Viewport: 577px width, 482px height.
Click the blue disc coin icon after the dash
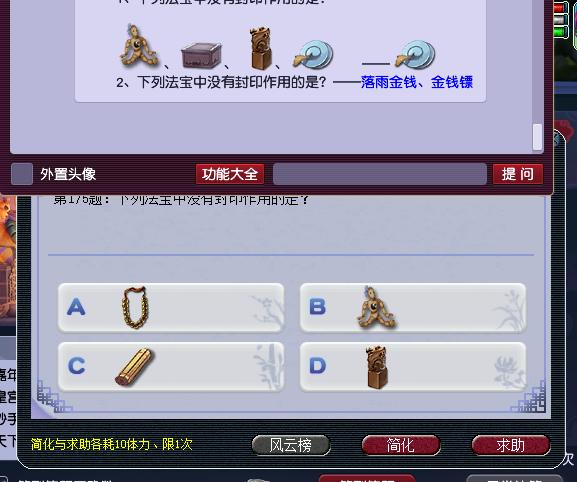[415, 54]
